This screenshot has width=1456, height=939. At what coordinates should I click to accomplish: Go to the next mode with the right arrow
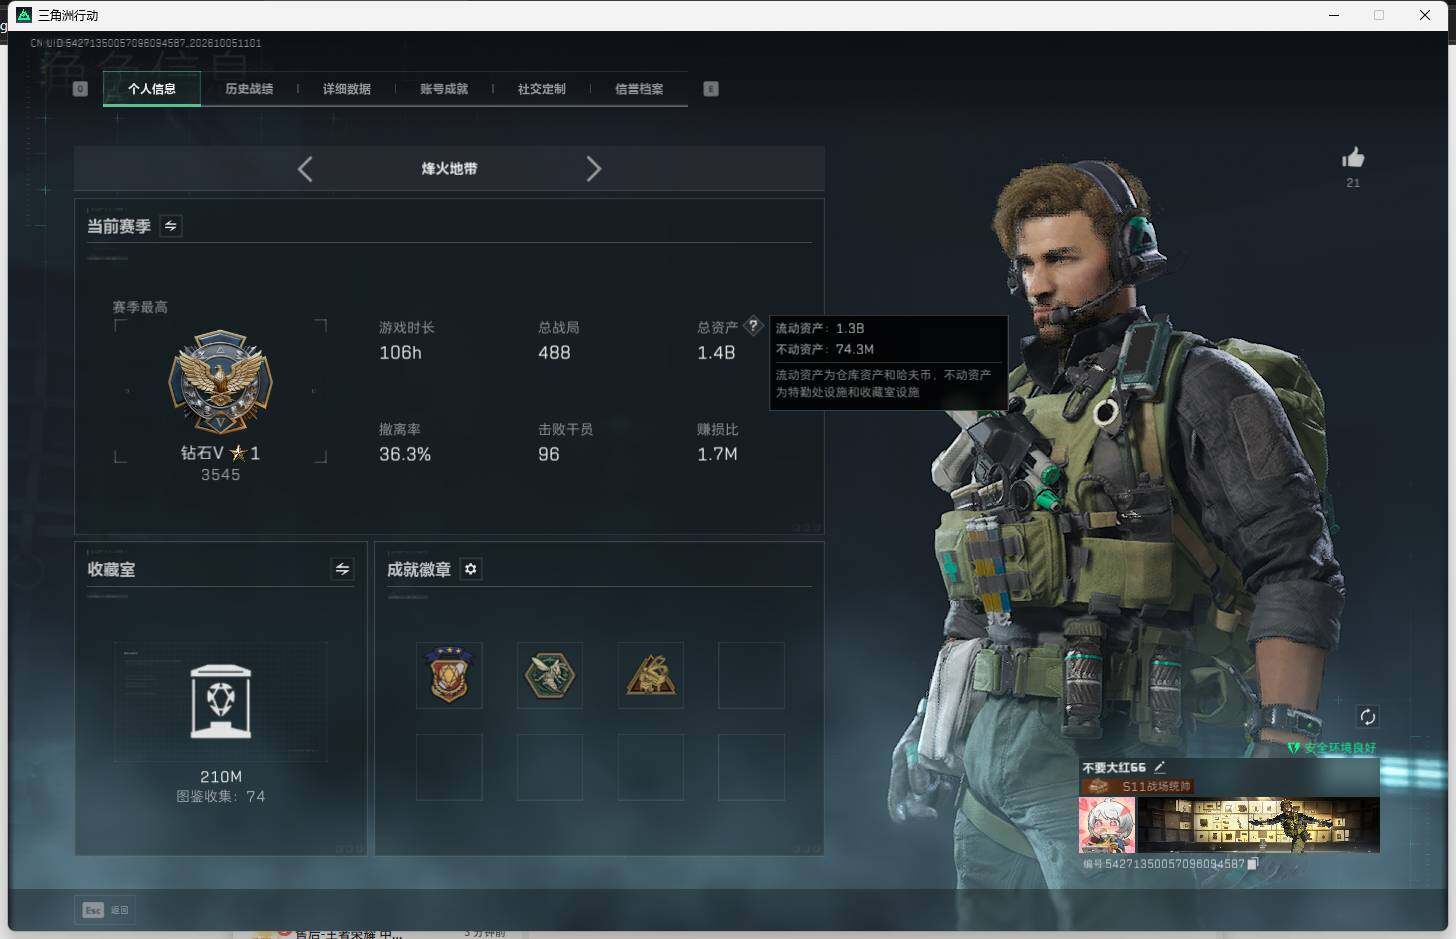[x=593, y=169]
